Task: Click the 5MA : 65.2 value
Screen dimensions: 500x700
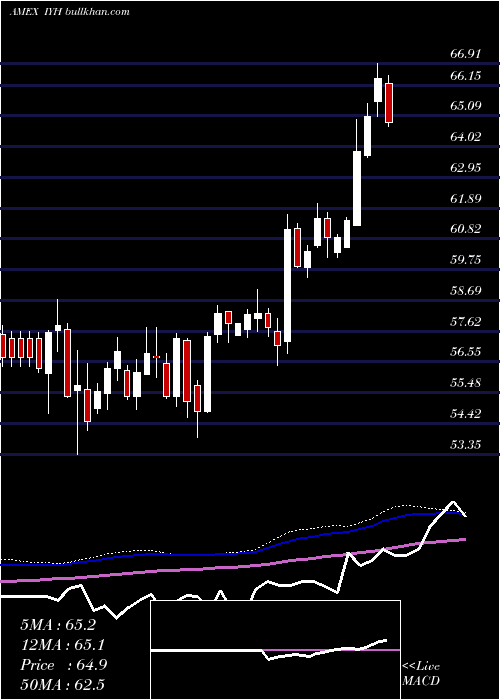Action: click(x=58, y=625)
